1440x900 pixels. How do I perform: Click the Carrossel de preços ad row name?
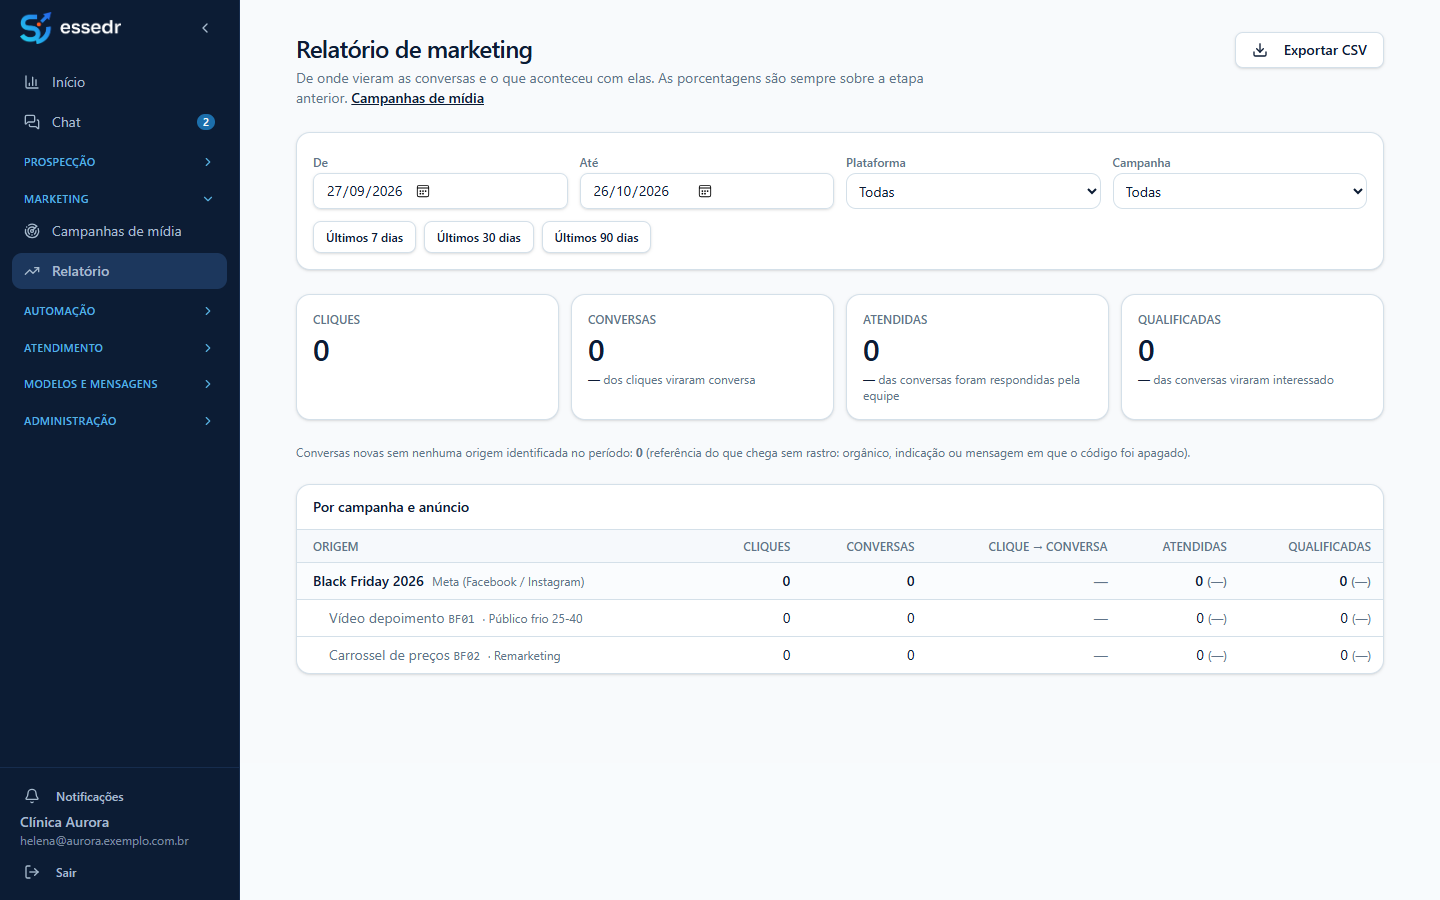[389, 655]
